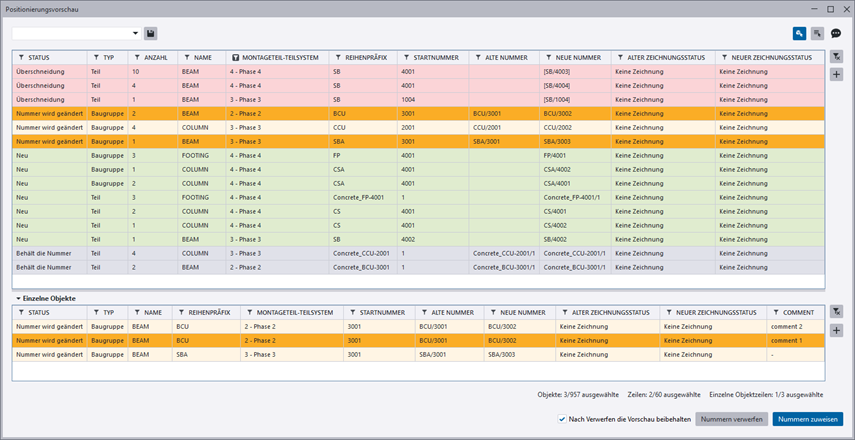
Task: Sort by REIHENPRÄFIX column in upper table
Action: 366,58
